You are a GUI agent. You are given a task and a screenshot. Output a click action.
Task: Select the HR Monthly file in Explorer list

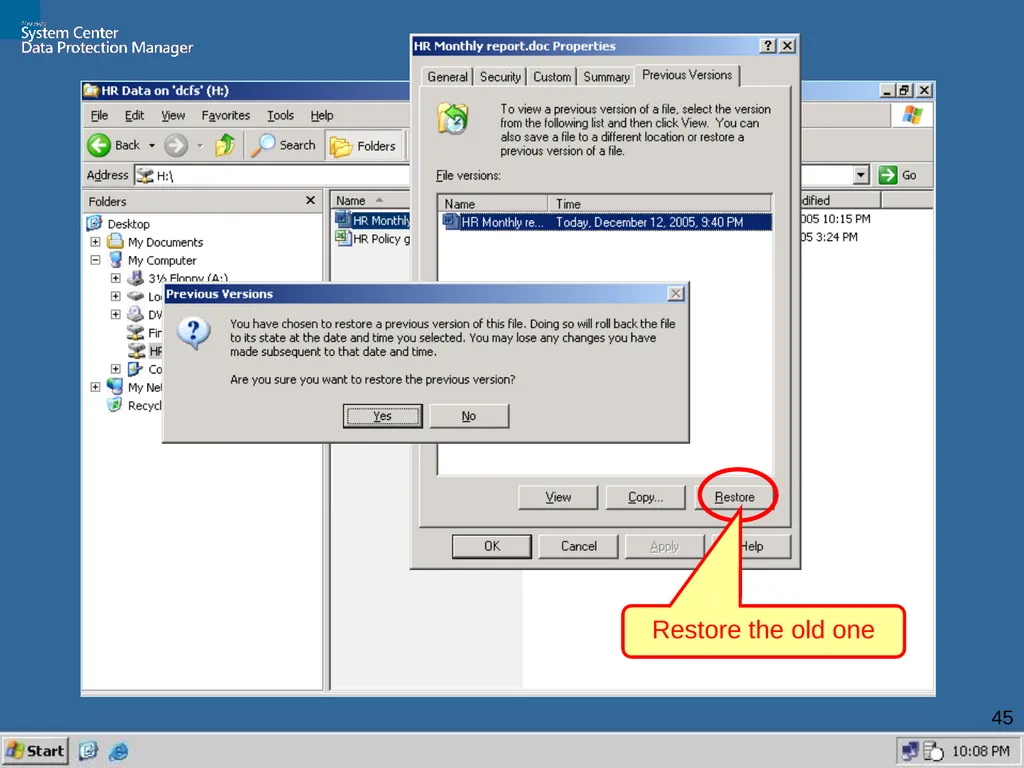tap(374, 220)
